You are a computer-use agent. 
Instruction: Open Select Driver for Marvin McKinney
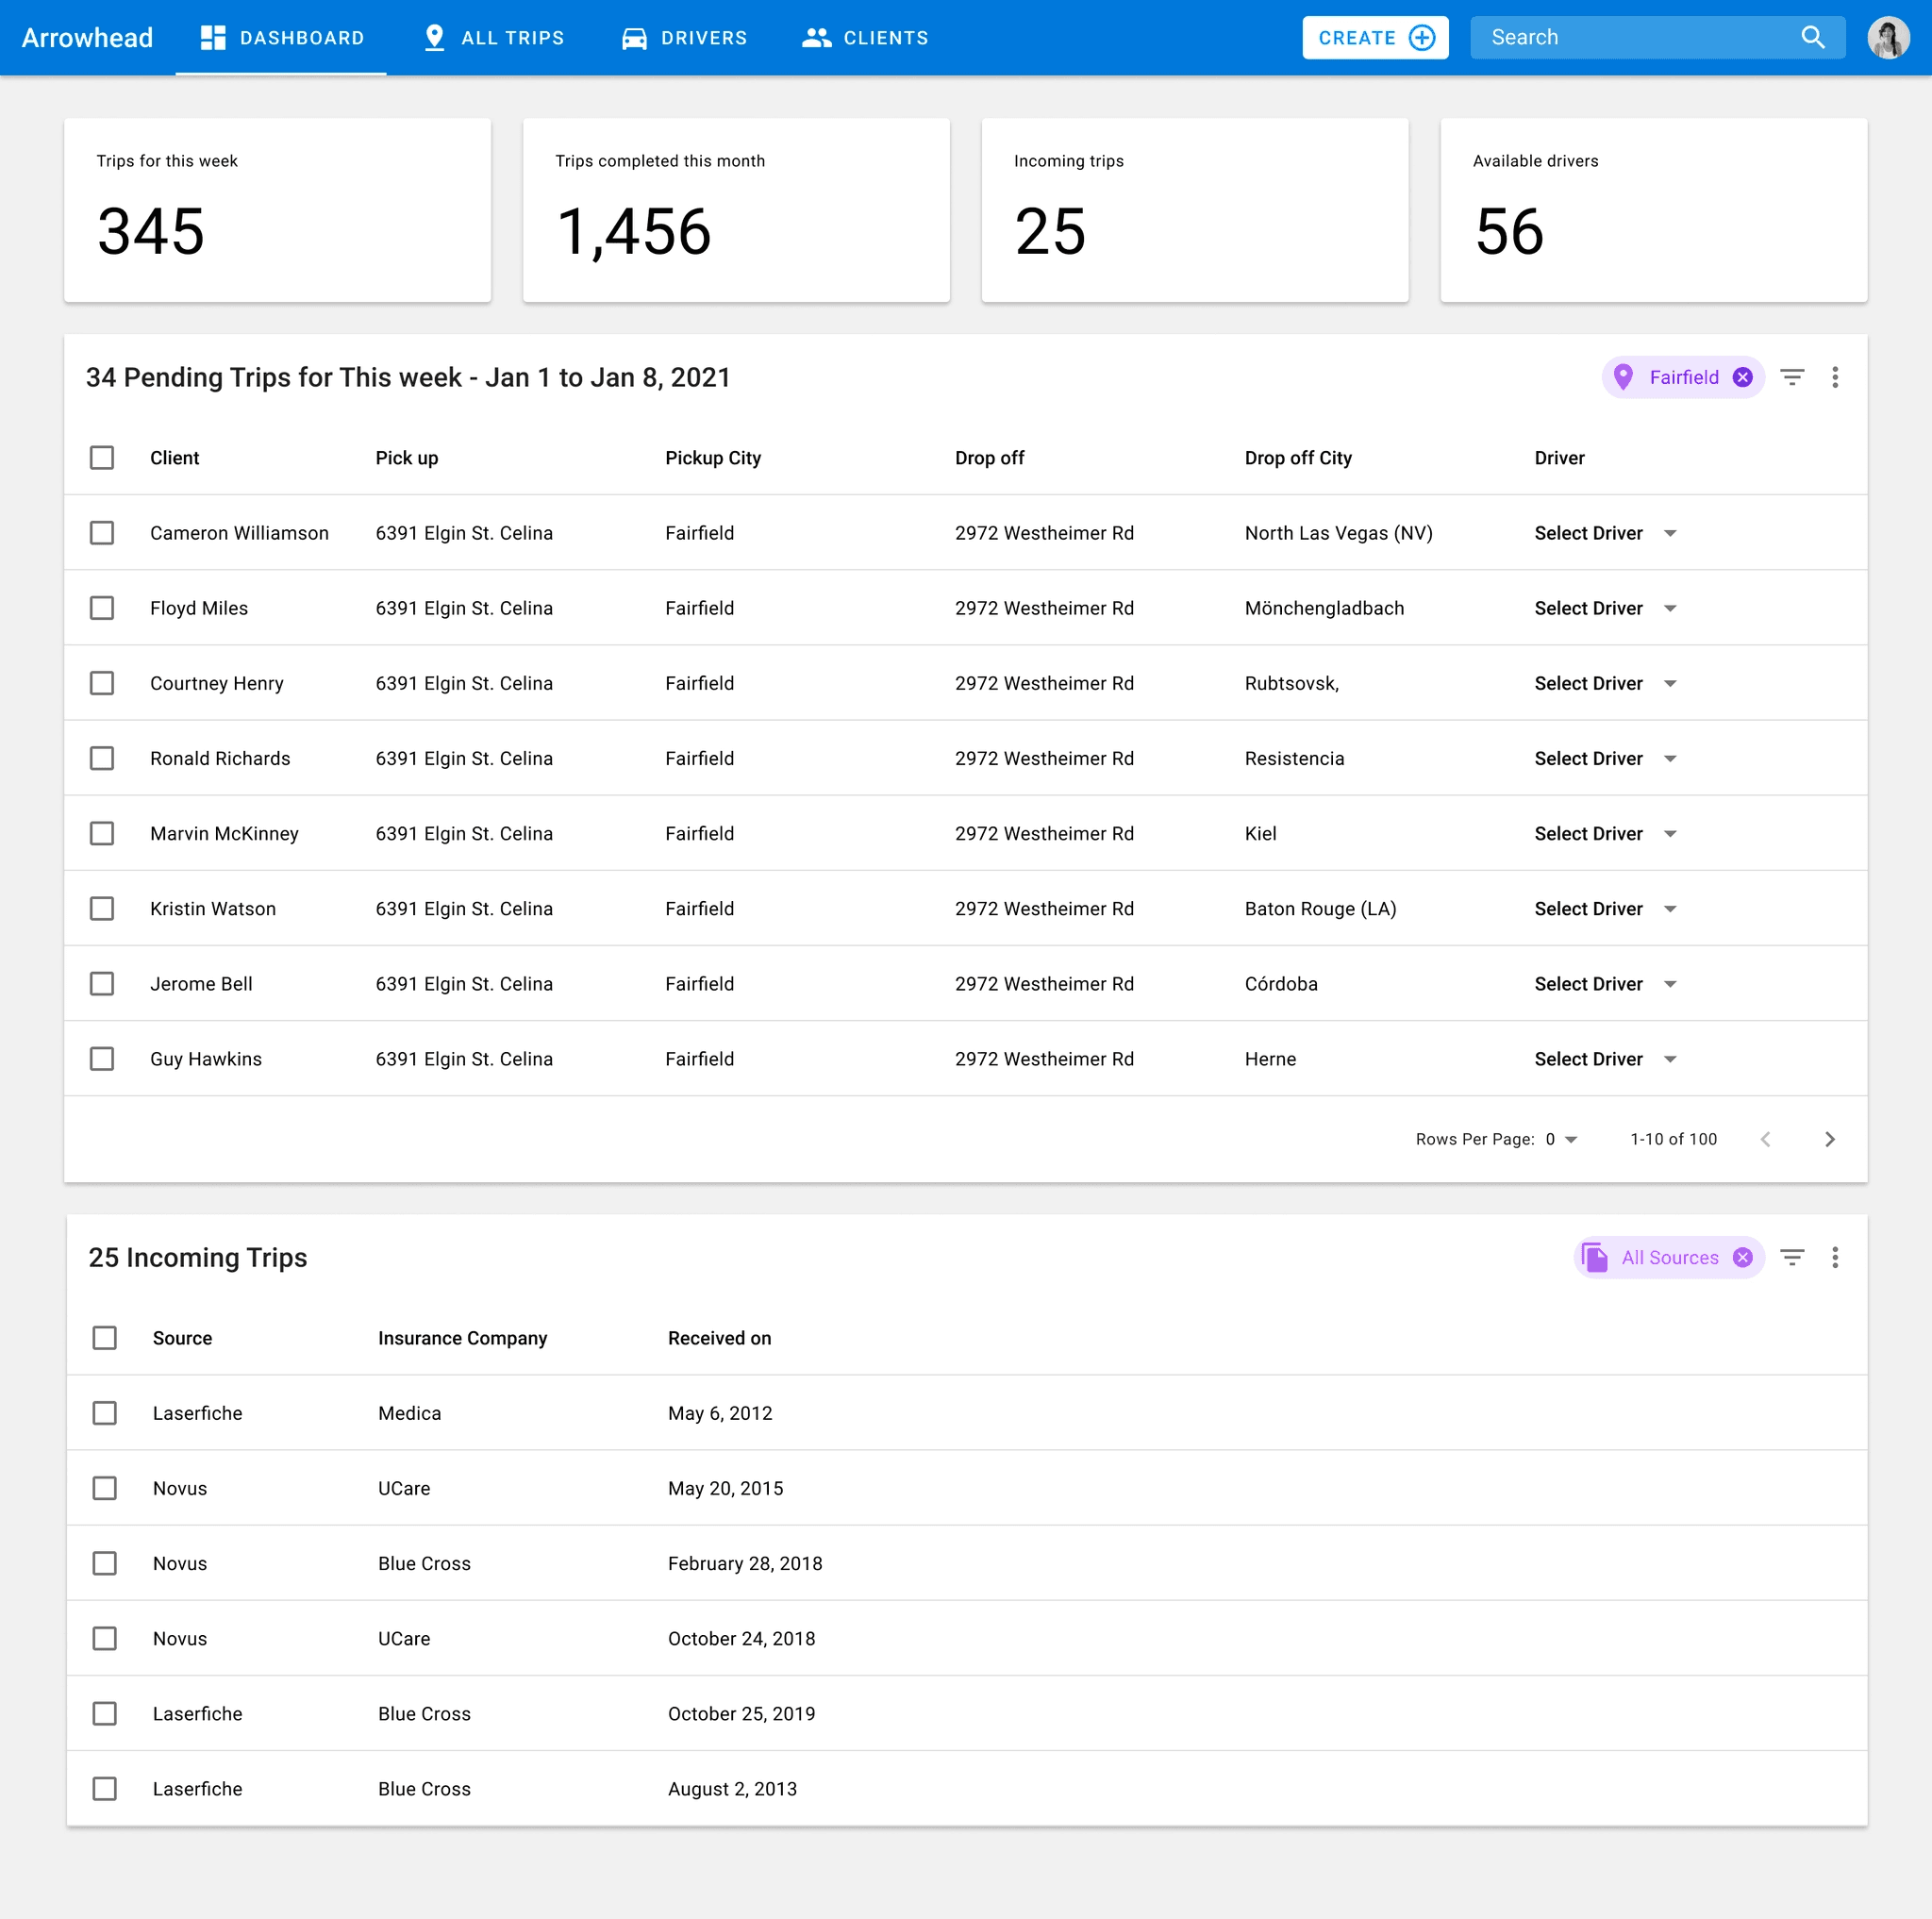tap(1605, 833)
